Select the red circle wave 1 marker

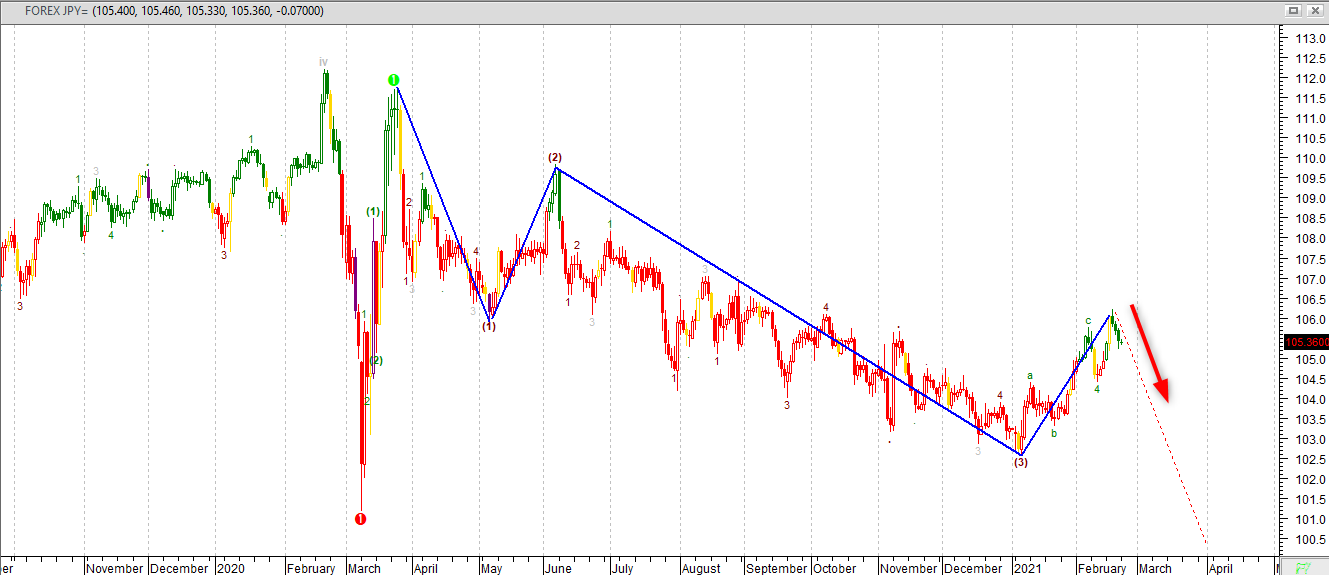pyautogui.click(x=361, y=519)
